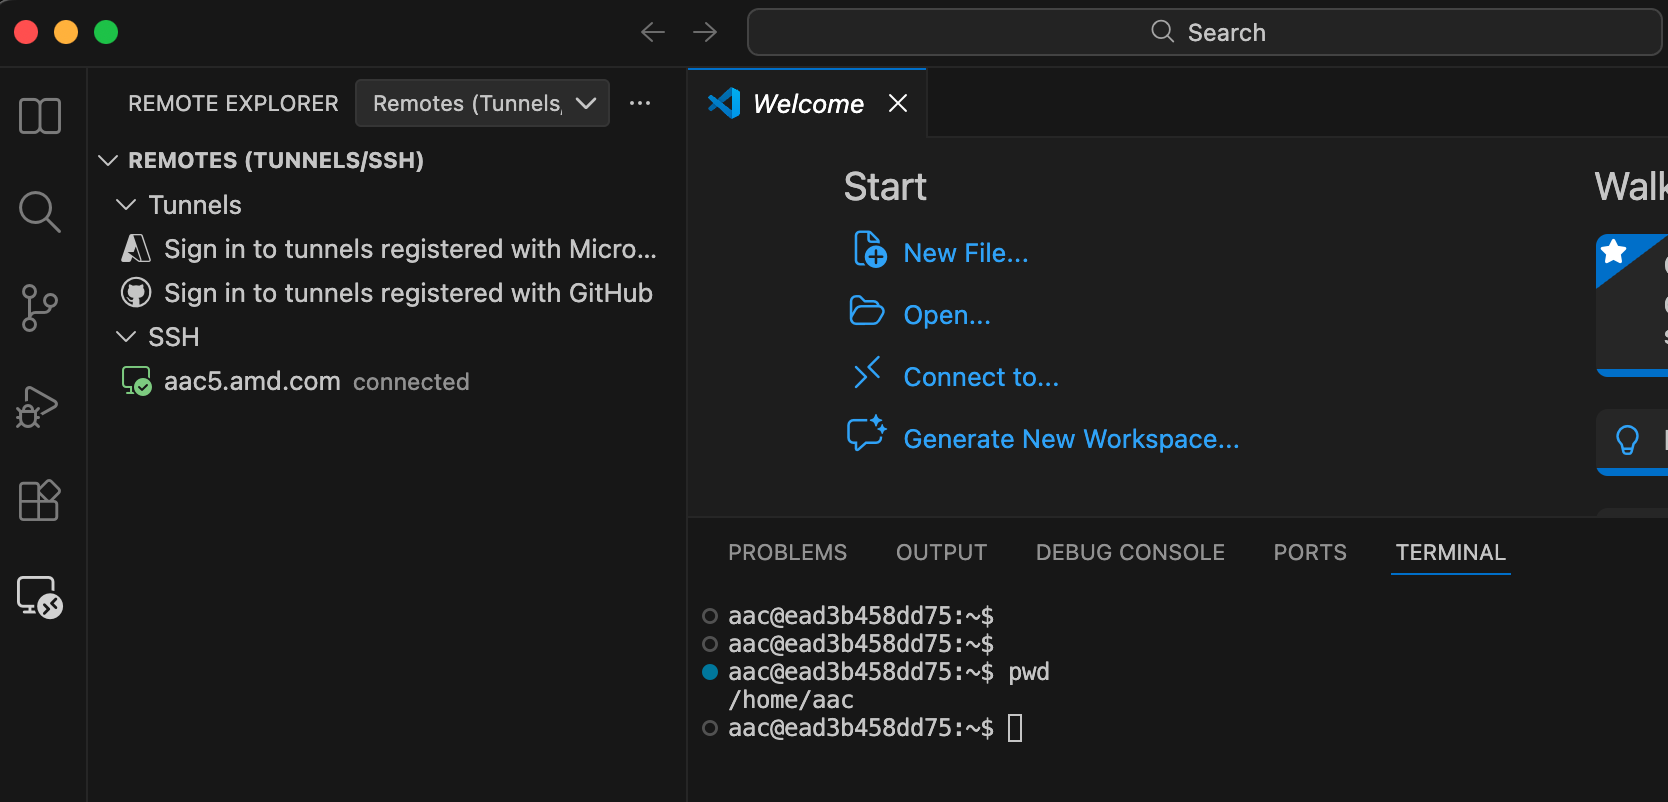
Task: Select the Remote Explorer activity icon
Action: click(40, 597)
